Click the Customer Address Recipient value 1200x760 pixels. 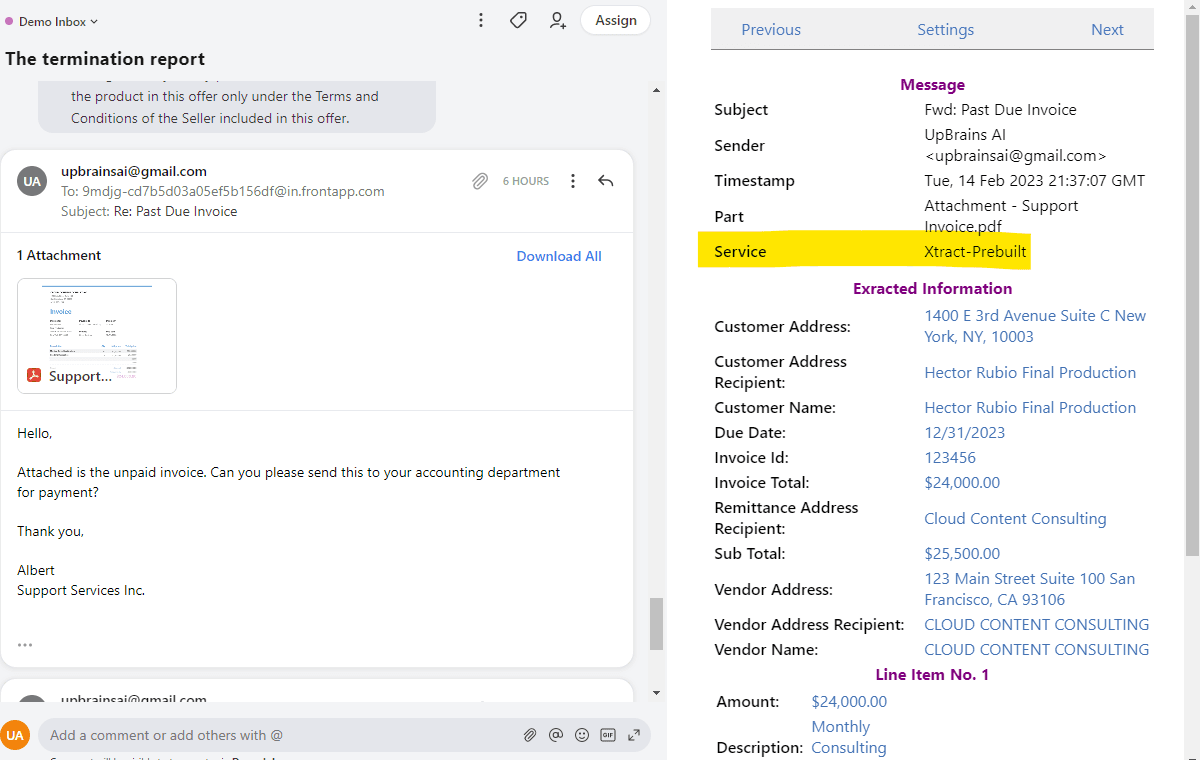1030,373
